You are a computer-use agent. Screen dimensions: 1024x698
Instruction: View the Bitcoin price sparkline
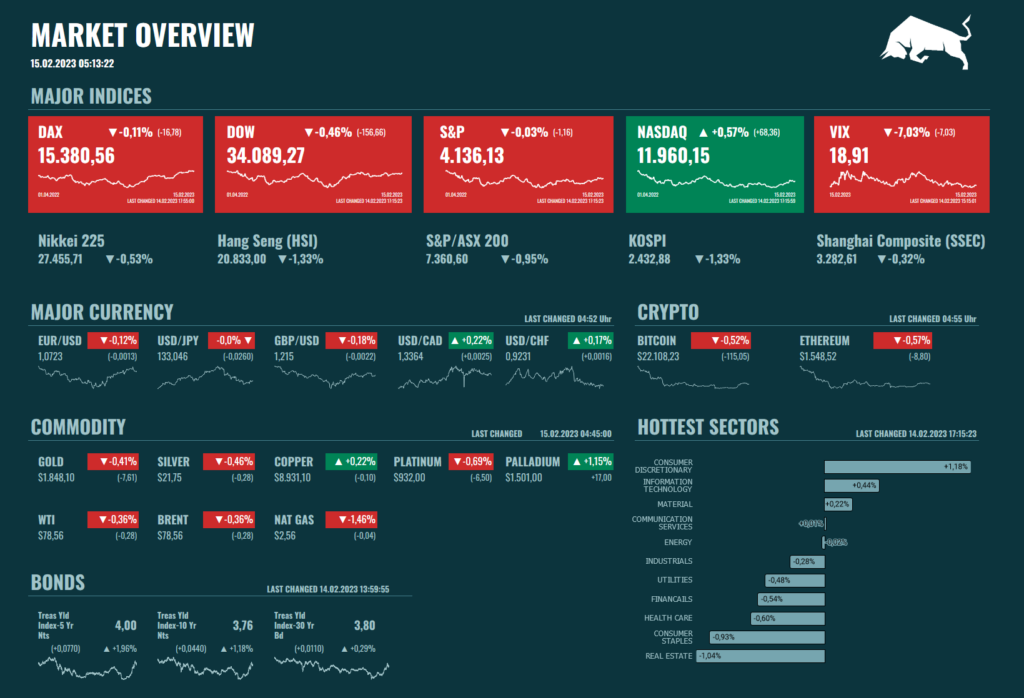coord(693,378)
